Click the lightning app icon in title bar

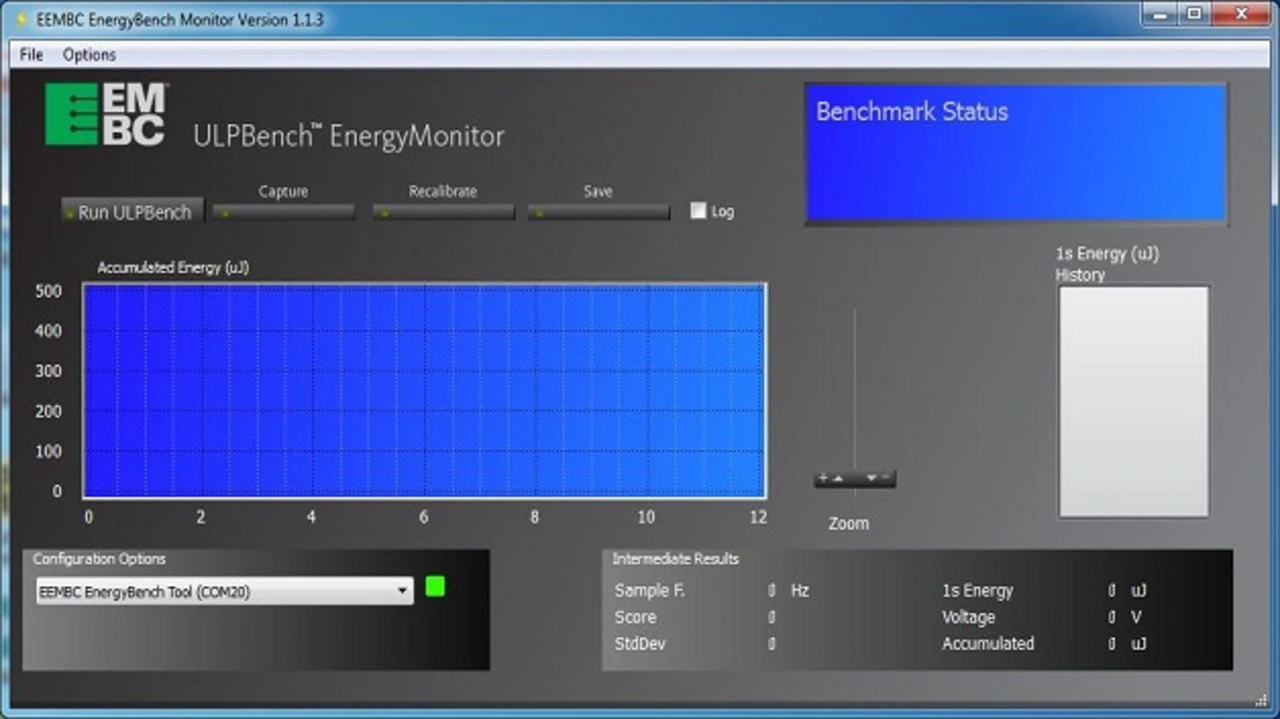pos(21,19)
